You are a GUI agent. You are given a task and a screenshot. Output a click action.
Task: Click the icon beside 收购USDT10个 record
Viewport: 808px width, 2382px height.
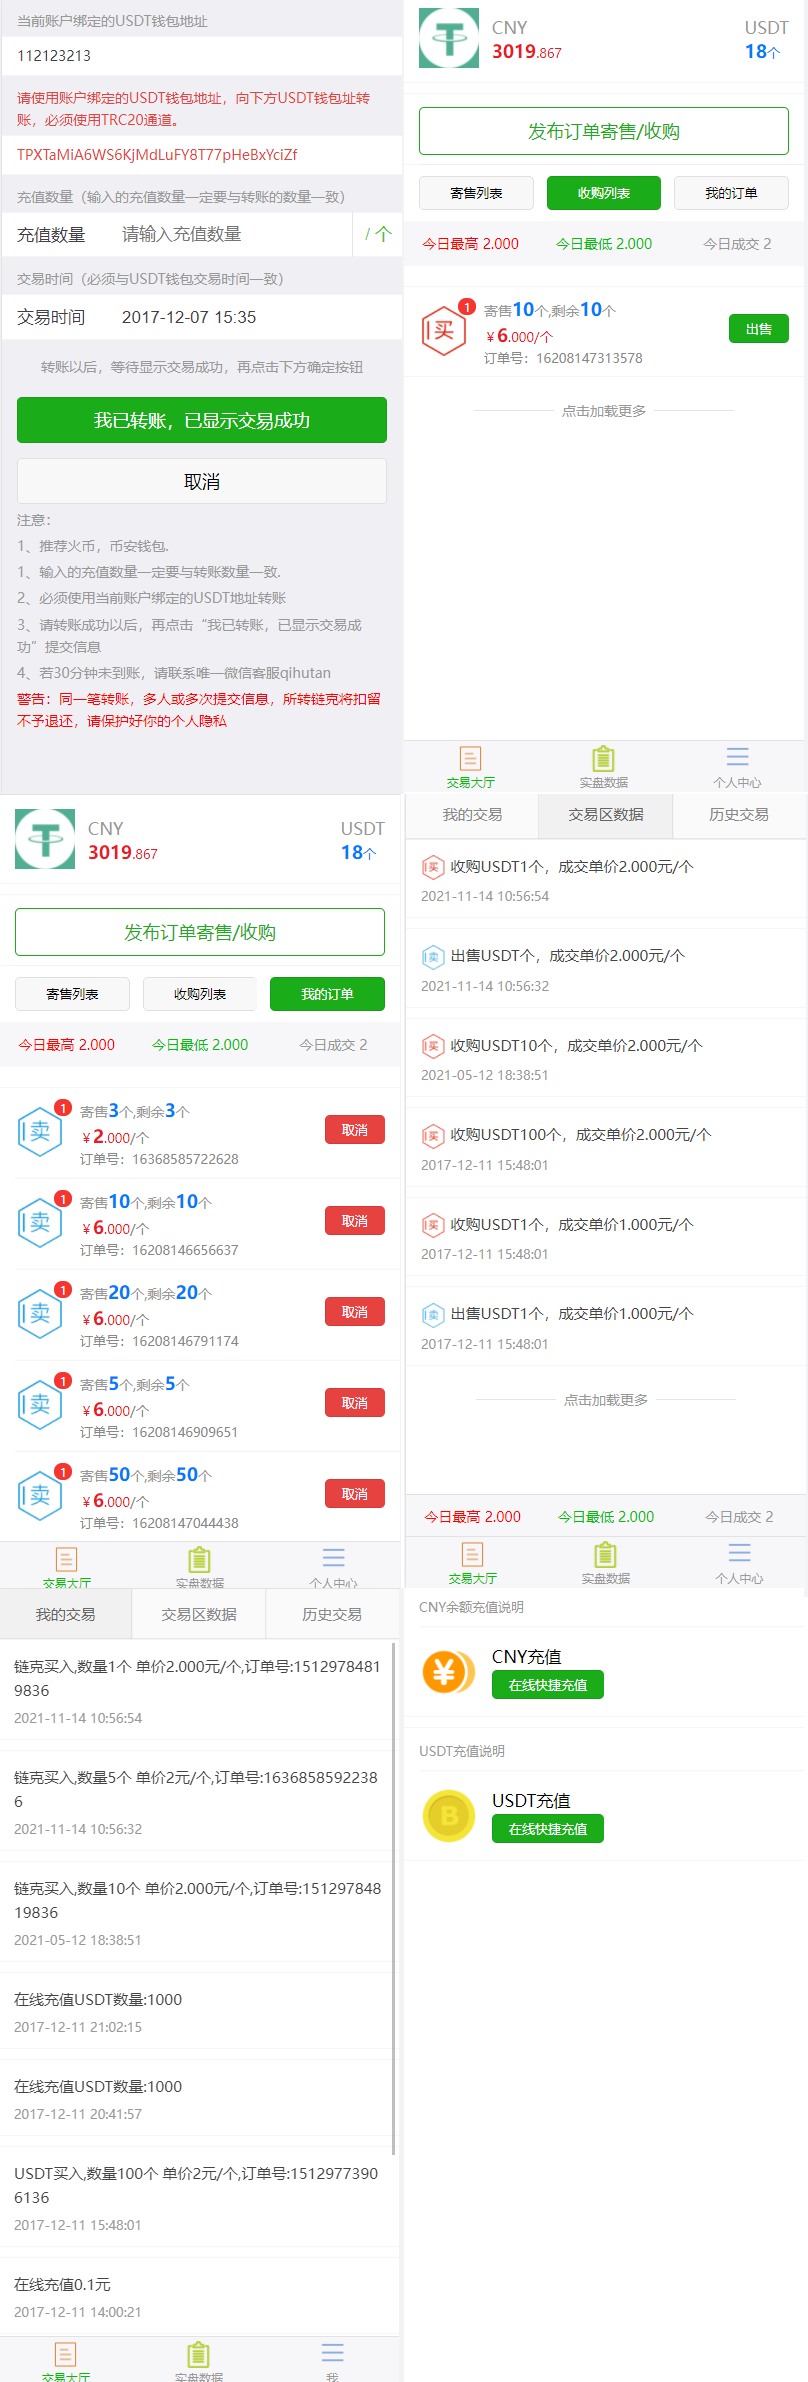[x=432, y=1046]
